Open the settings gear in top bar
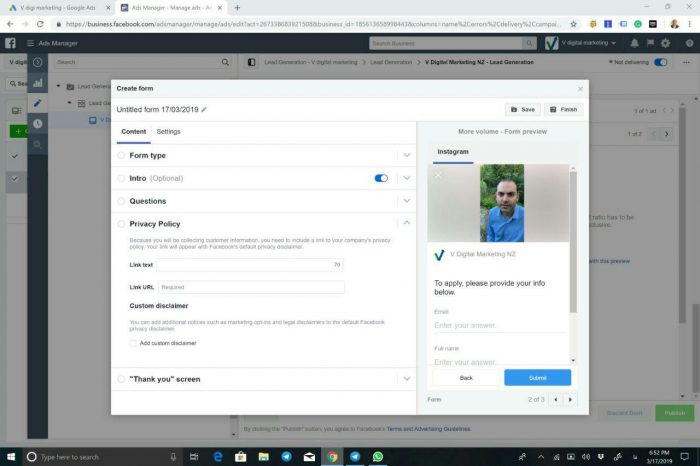The image size is (700, 466). pyautogui.click(x=665, y=43)
